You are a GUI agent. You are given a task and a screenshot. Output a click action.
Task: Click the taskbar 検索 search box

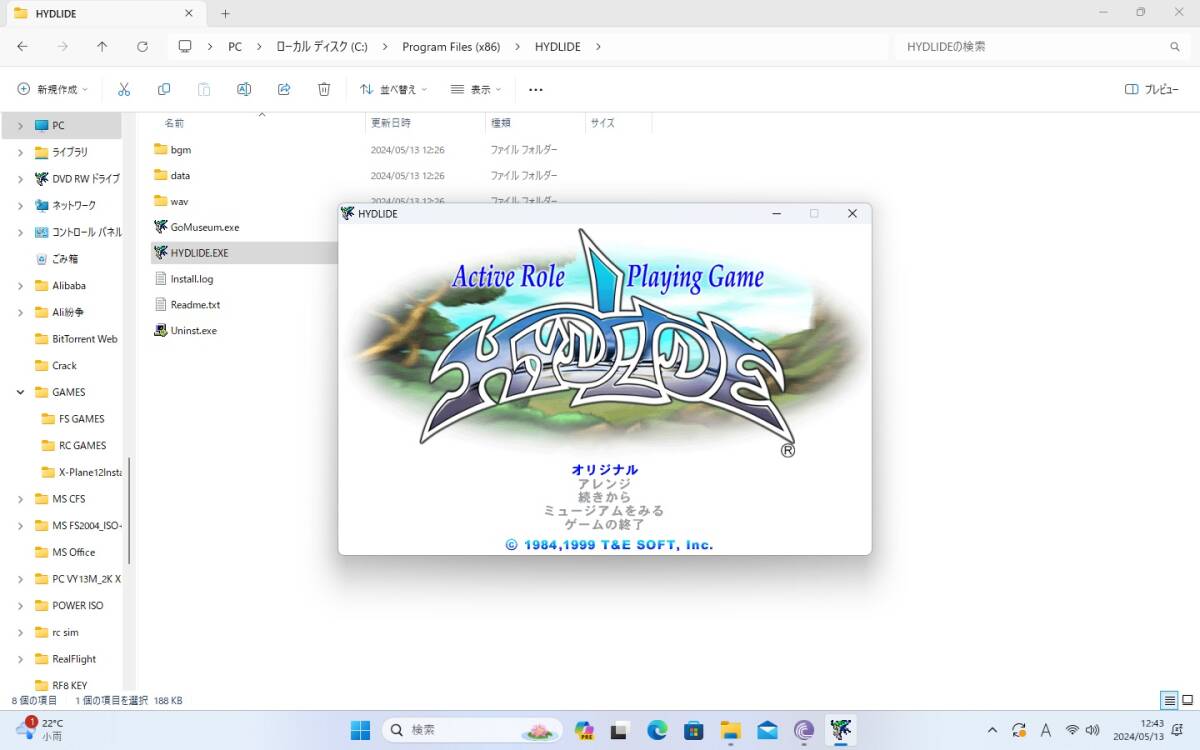click(471, 730)
